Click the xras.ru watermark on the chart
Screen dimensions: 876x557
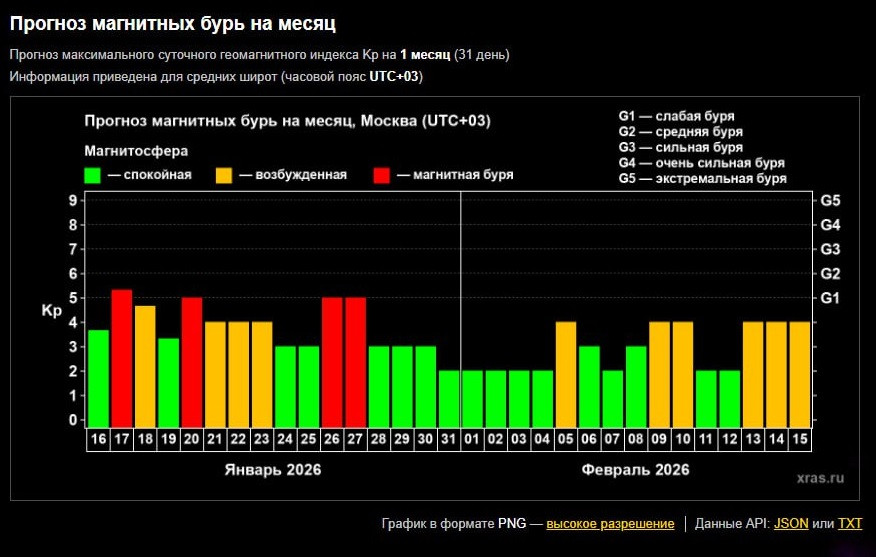pyautogui.click(x=820, y=478)
